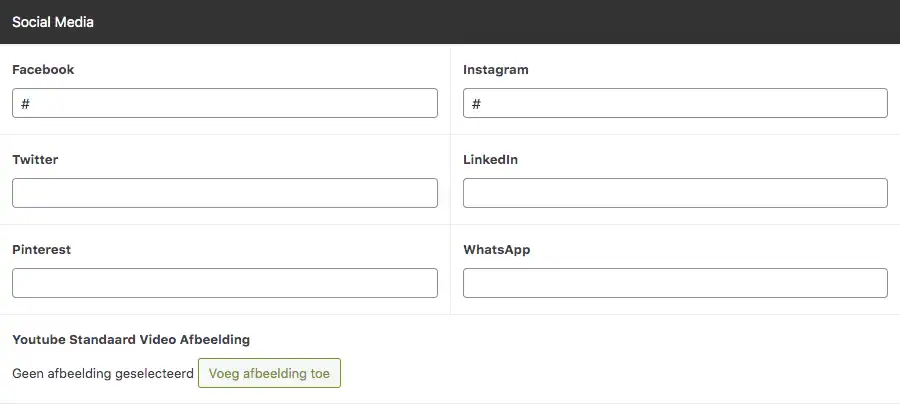Click the 'Youtube Standaard Video Afbeelding' label
Viewport: 900px width, 404px height.
click(x=131, y=340)
